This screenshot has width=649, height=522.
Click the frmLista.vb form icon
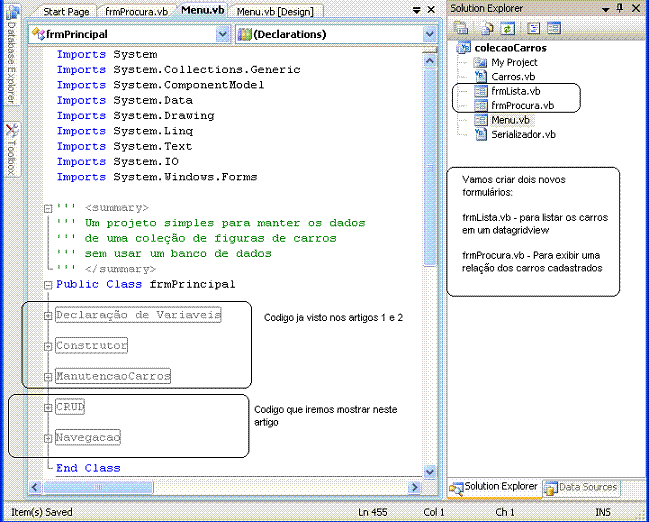pyautogui.click(x=480, y=91)
